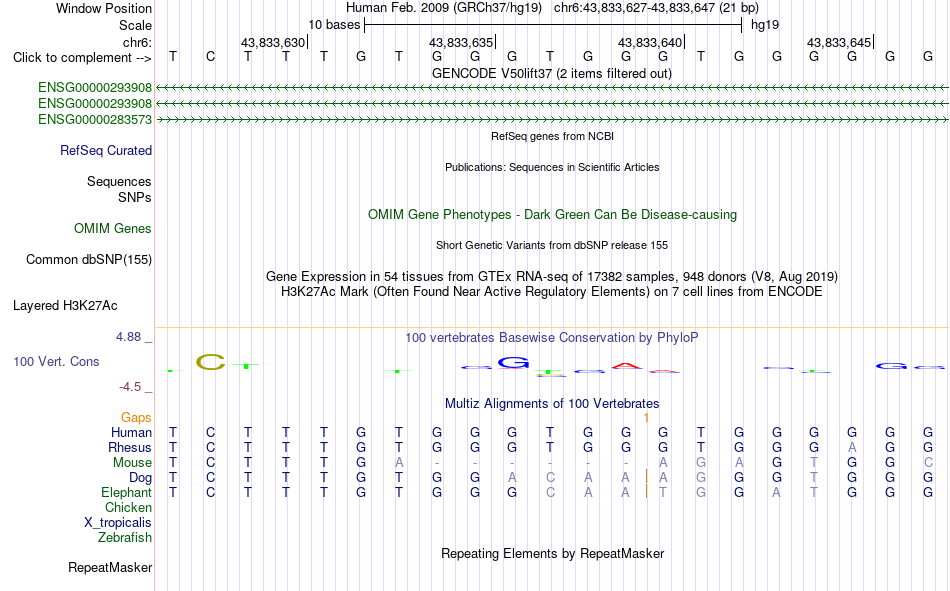Click the orange '1' gap marker

coord(646,418)
